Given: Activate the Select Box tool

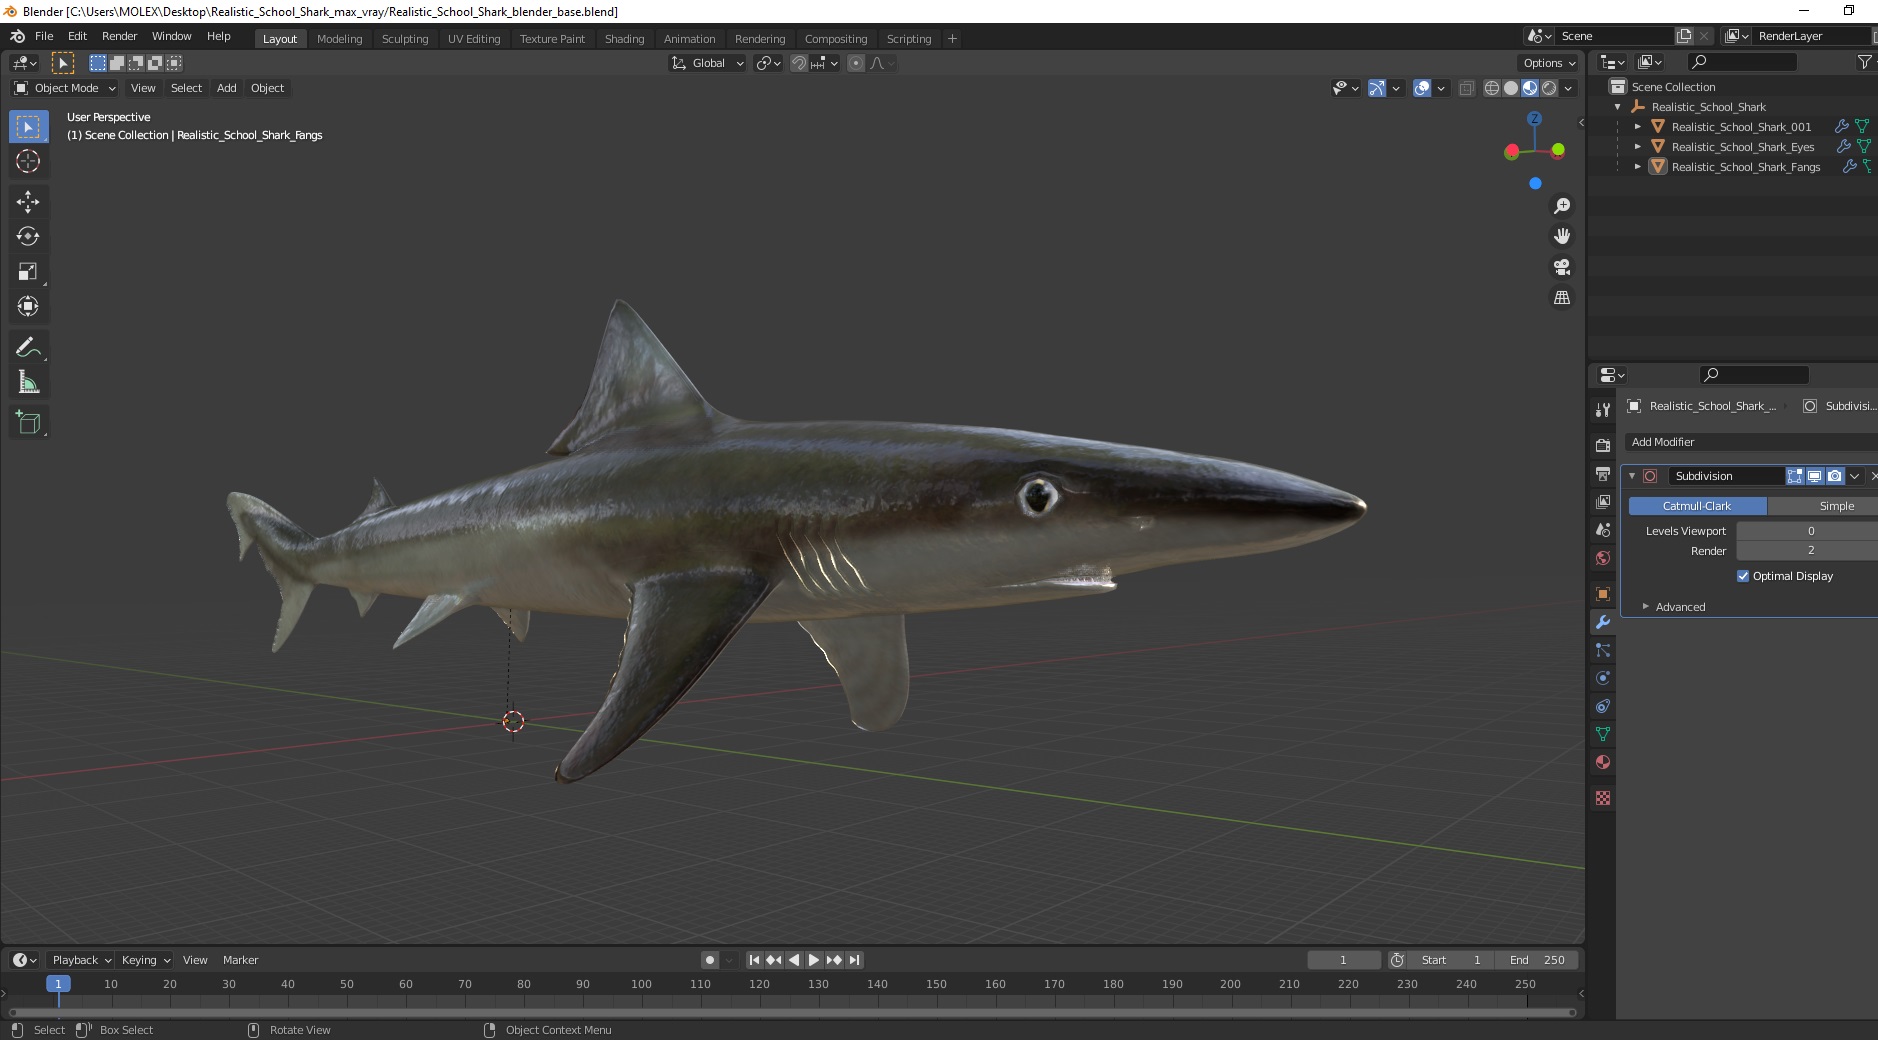Looking at the screenshot, I should pyautogui.click(x=28, y=127).
